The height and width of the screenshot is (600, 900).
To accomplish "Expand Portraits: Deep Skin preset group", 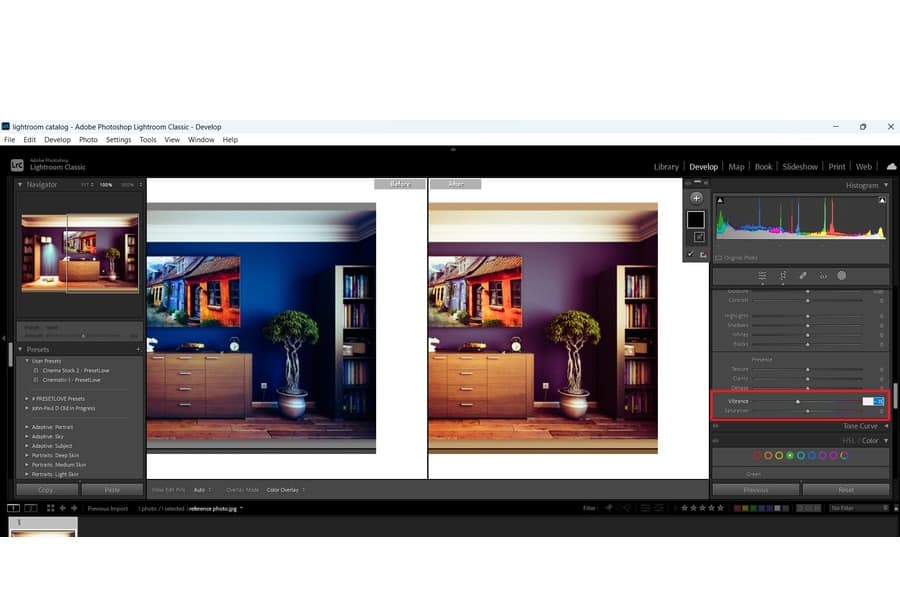I will [x=27, y=455].
